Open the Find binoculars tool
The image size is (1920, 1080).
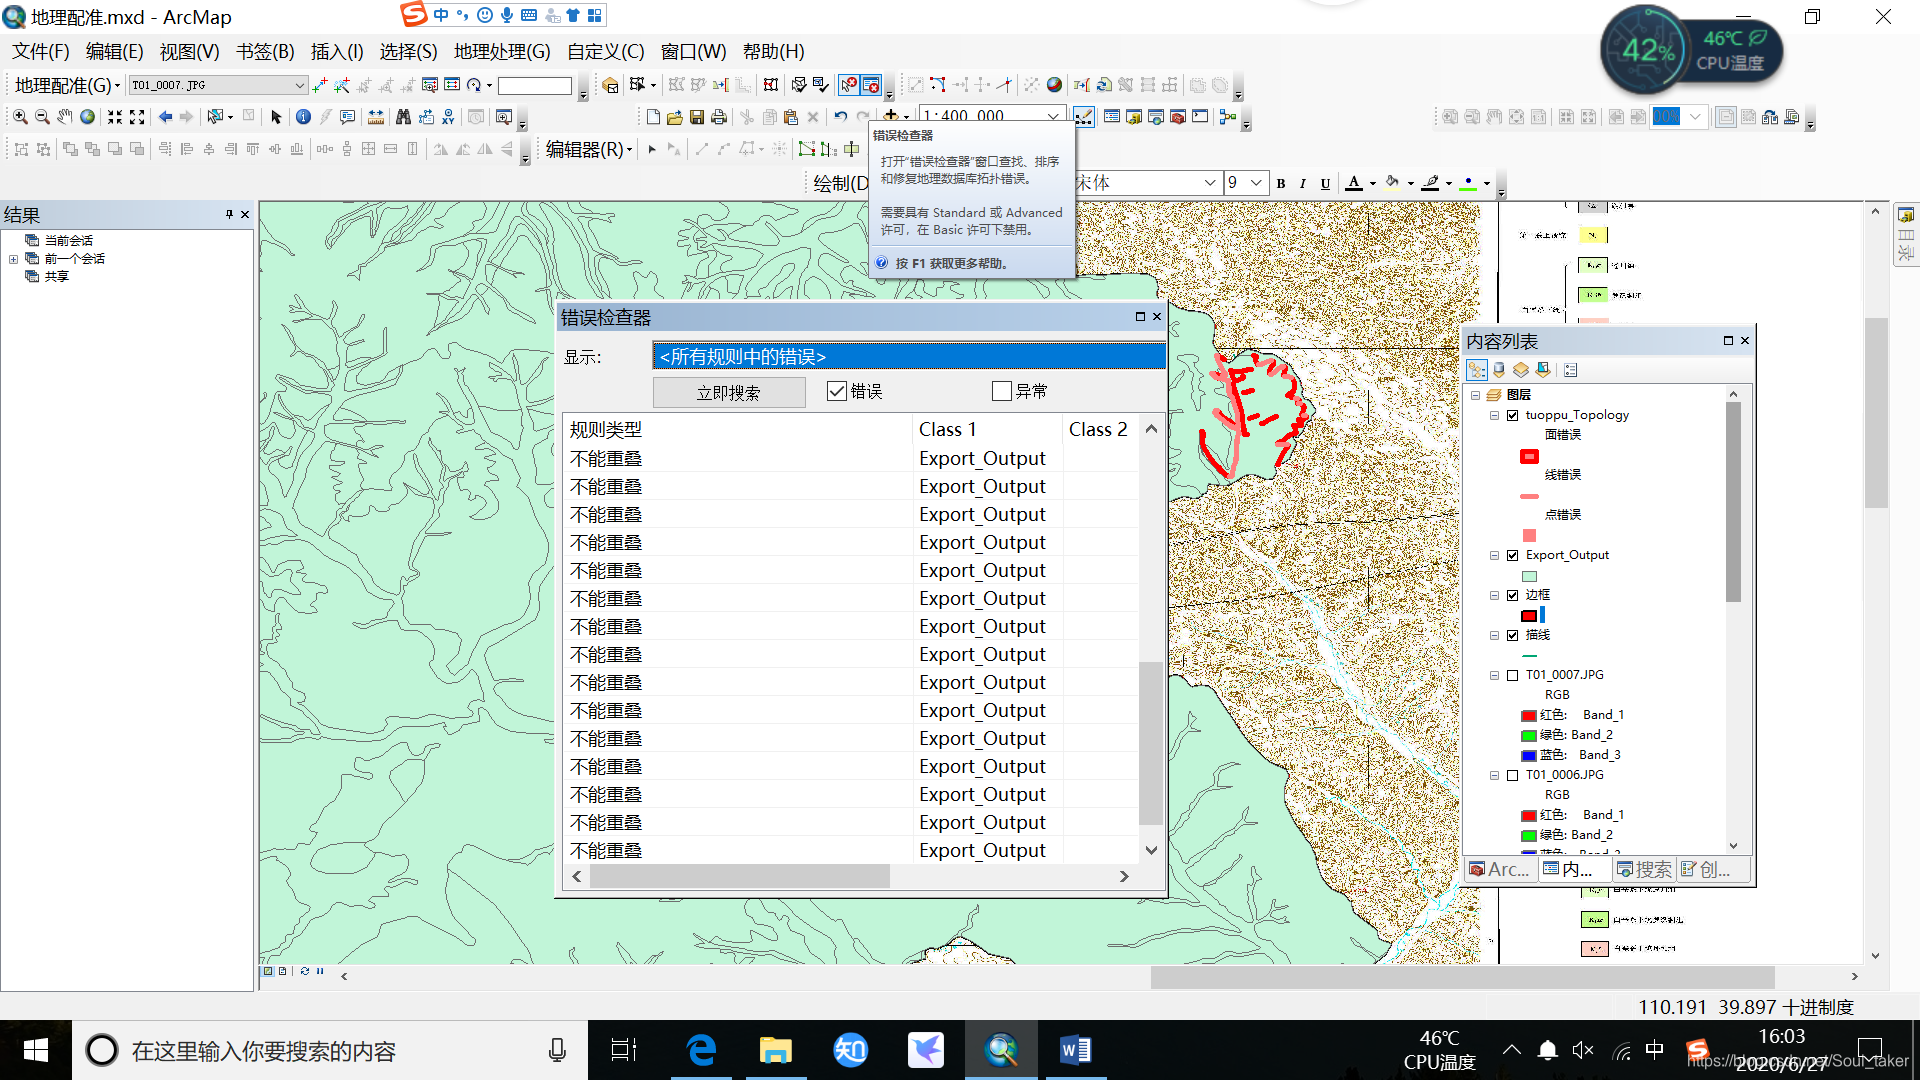pyautogui.click(x=403, y=117)
